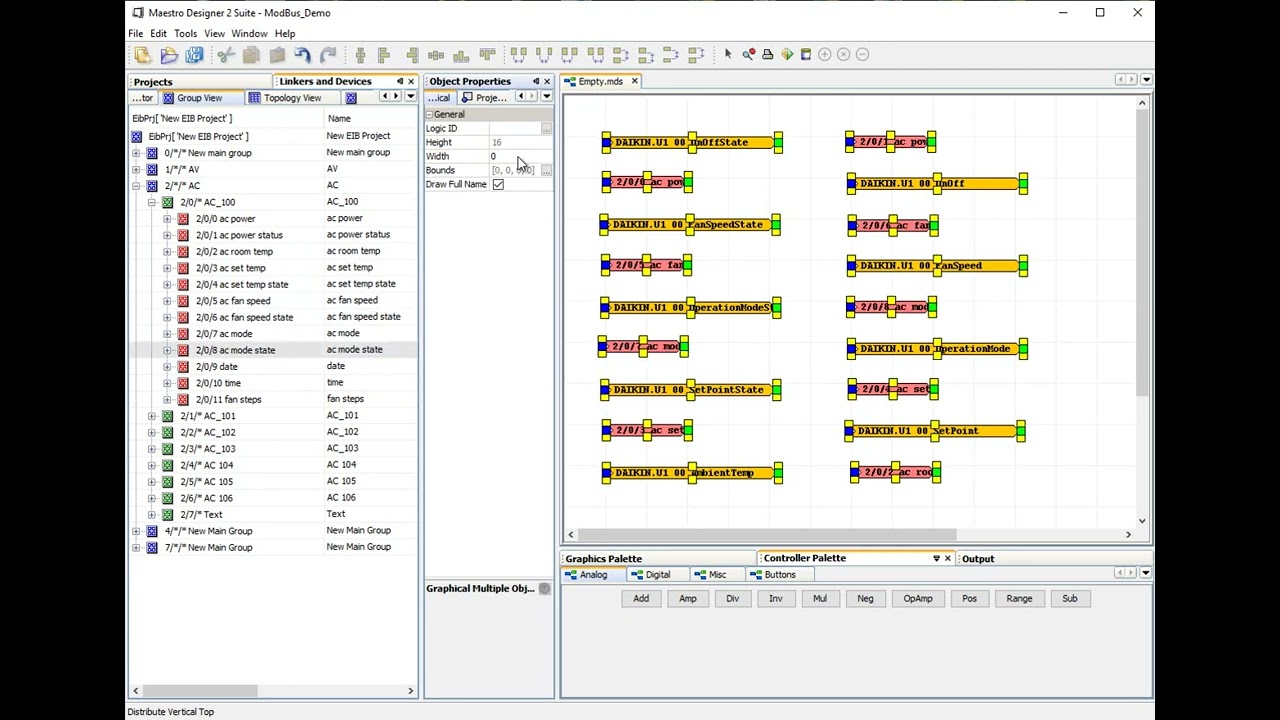Close the Object Properties panel
Viewport: 1280px width, 720px height.
pos(546,82)
